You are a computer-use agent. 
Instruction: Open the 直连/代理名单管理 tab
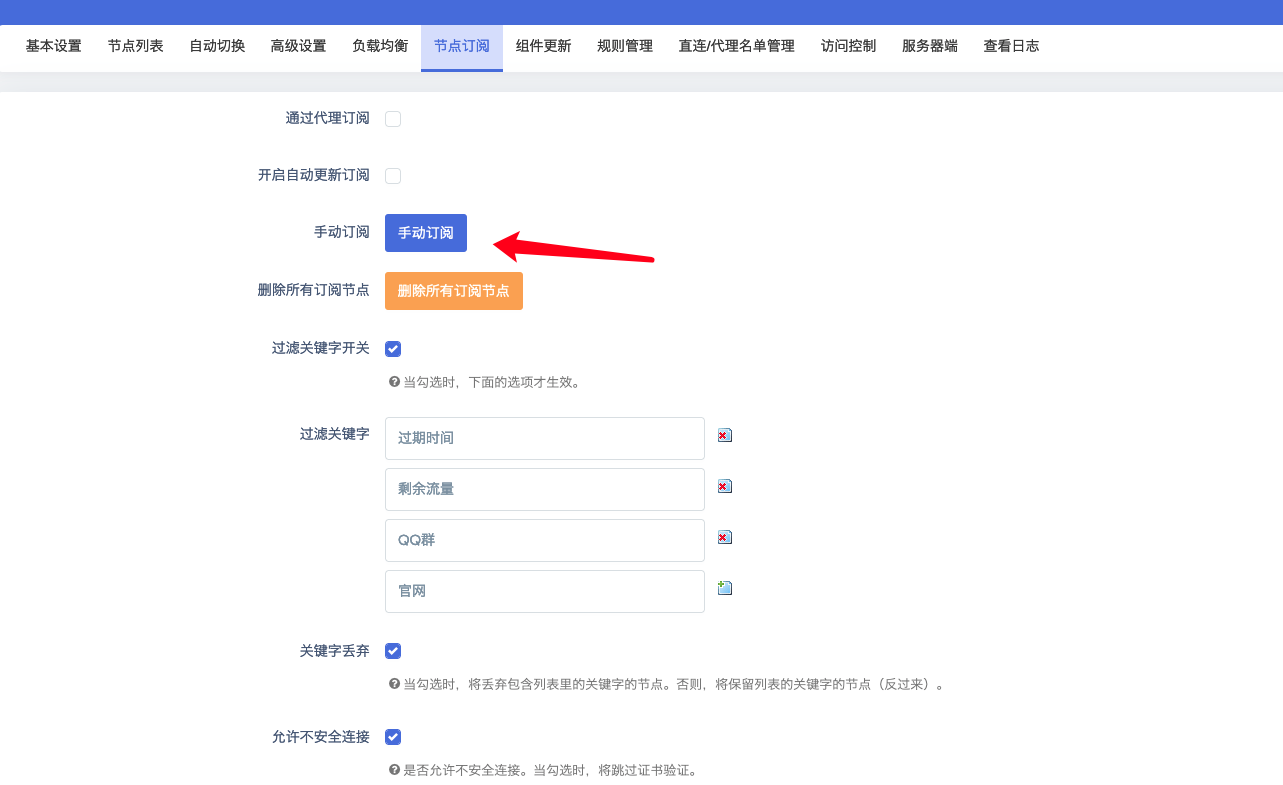click(737, 47)
